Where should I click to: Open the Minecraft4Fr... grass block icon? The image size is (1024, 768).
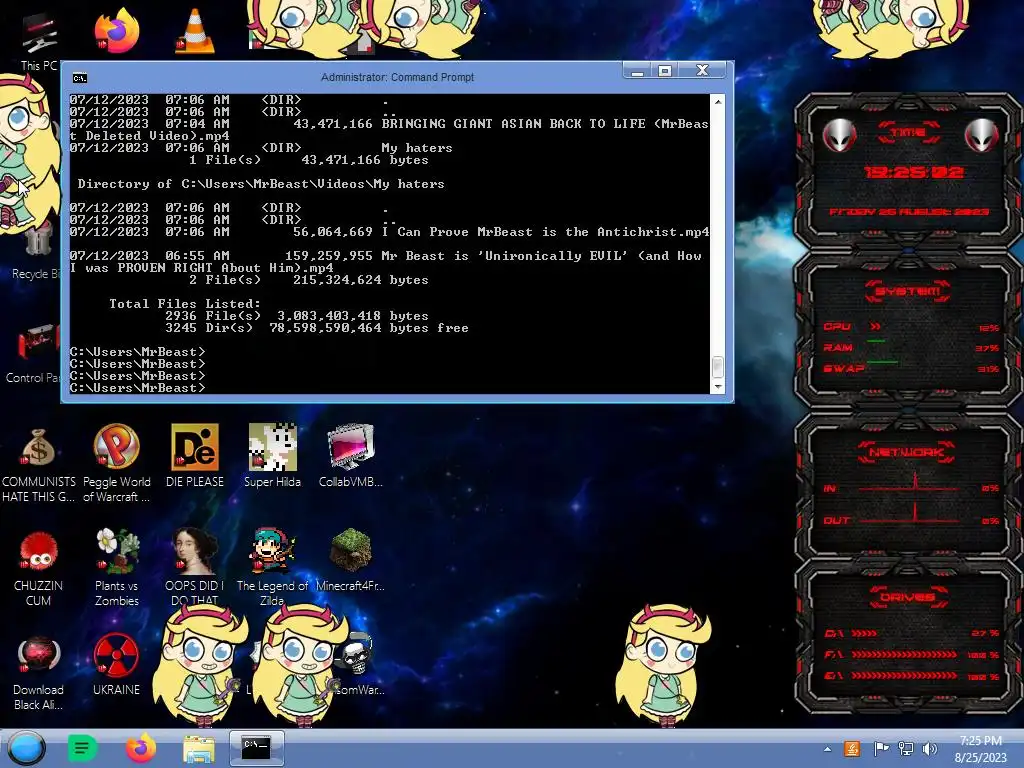point(351,560)
